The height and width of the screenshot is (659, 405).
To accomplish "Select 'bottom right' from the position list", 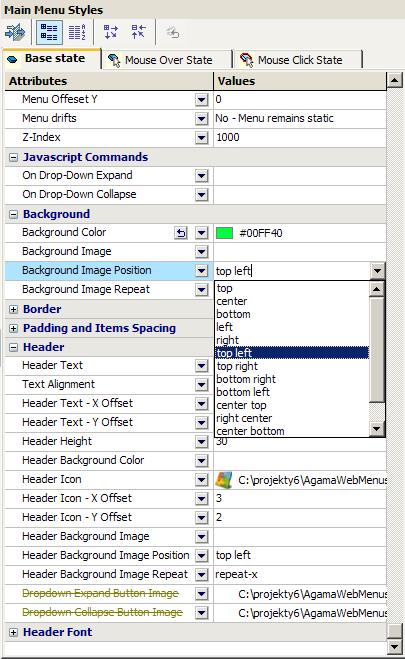I will (246, 379).
